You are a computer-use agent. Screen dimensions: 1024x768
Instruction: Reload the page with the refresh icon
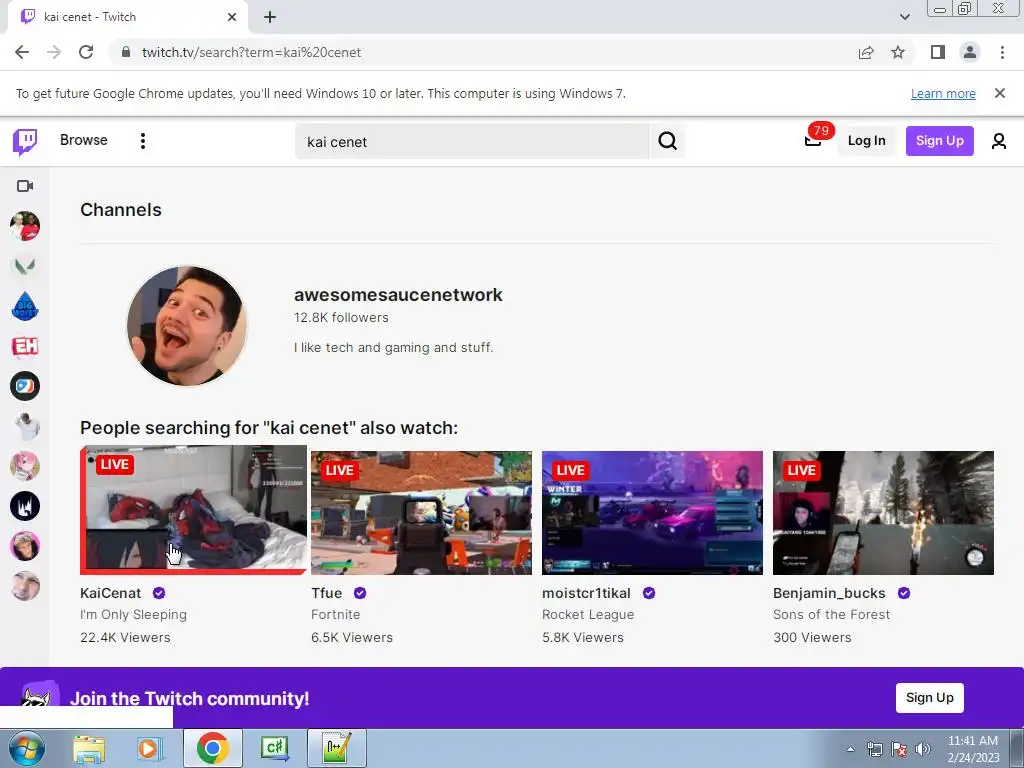click(86, 52)
